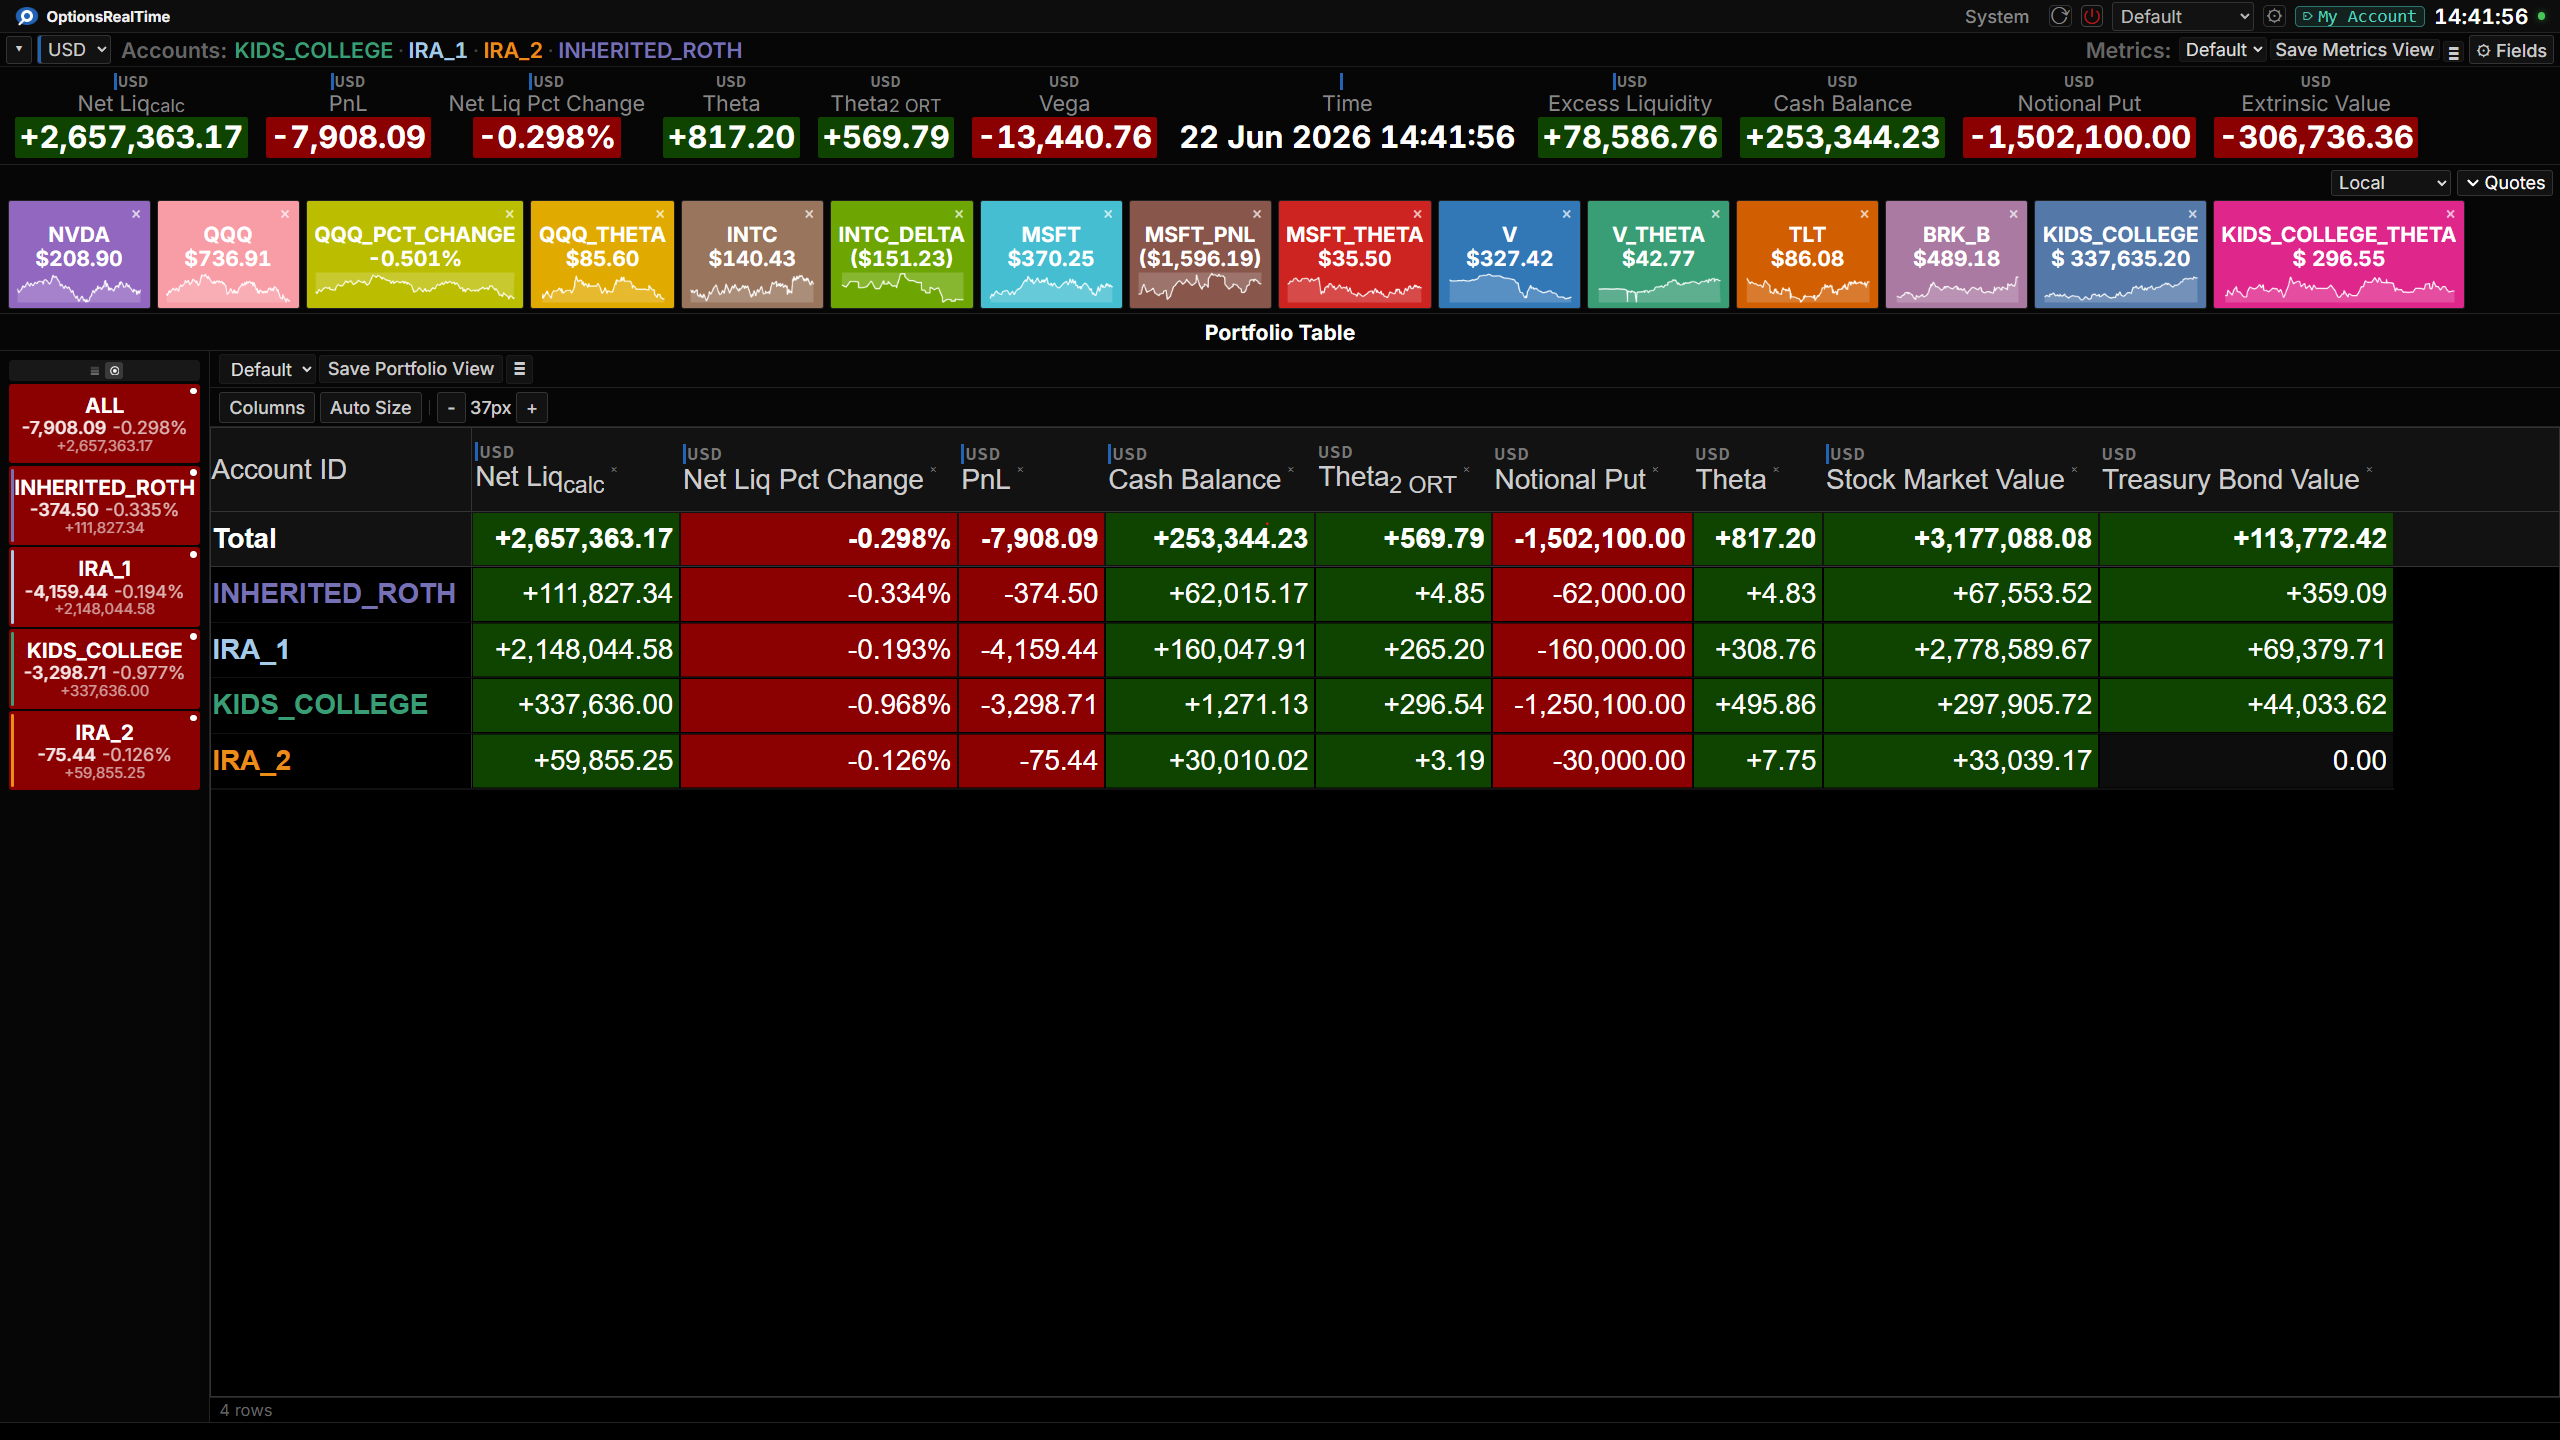Screen dimensions: 2560x1440
Task: Close the NVDA quote tile
Action: click(x=136, y=214)
